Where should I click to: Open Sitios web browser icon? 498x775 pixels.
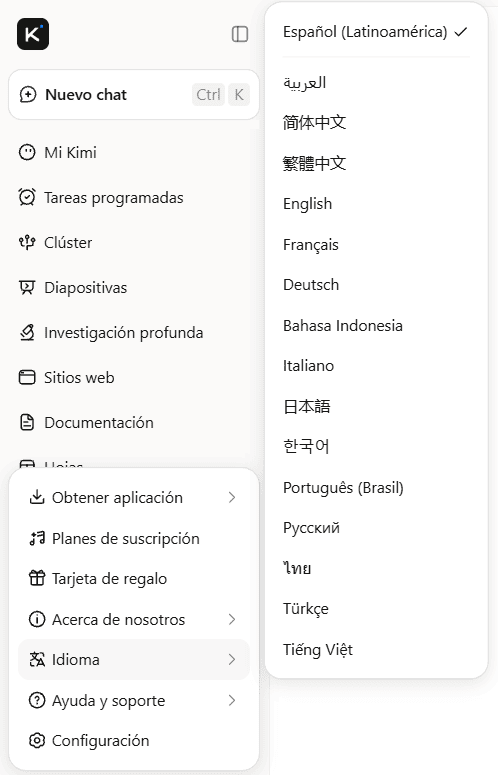(x=27, y=377)
